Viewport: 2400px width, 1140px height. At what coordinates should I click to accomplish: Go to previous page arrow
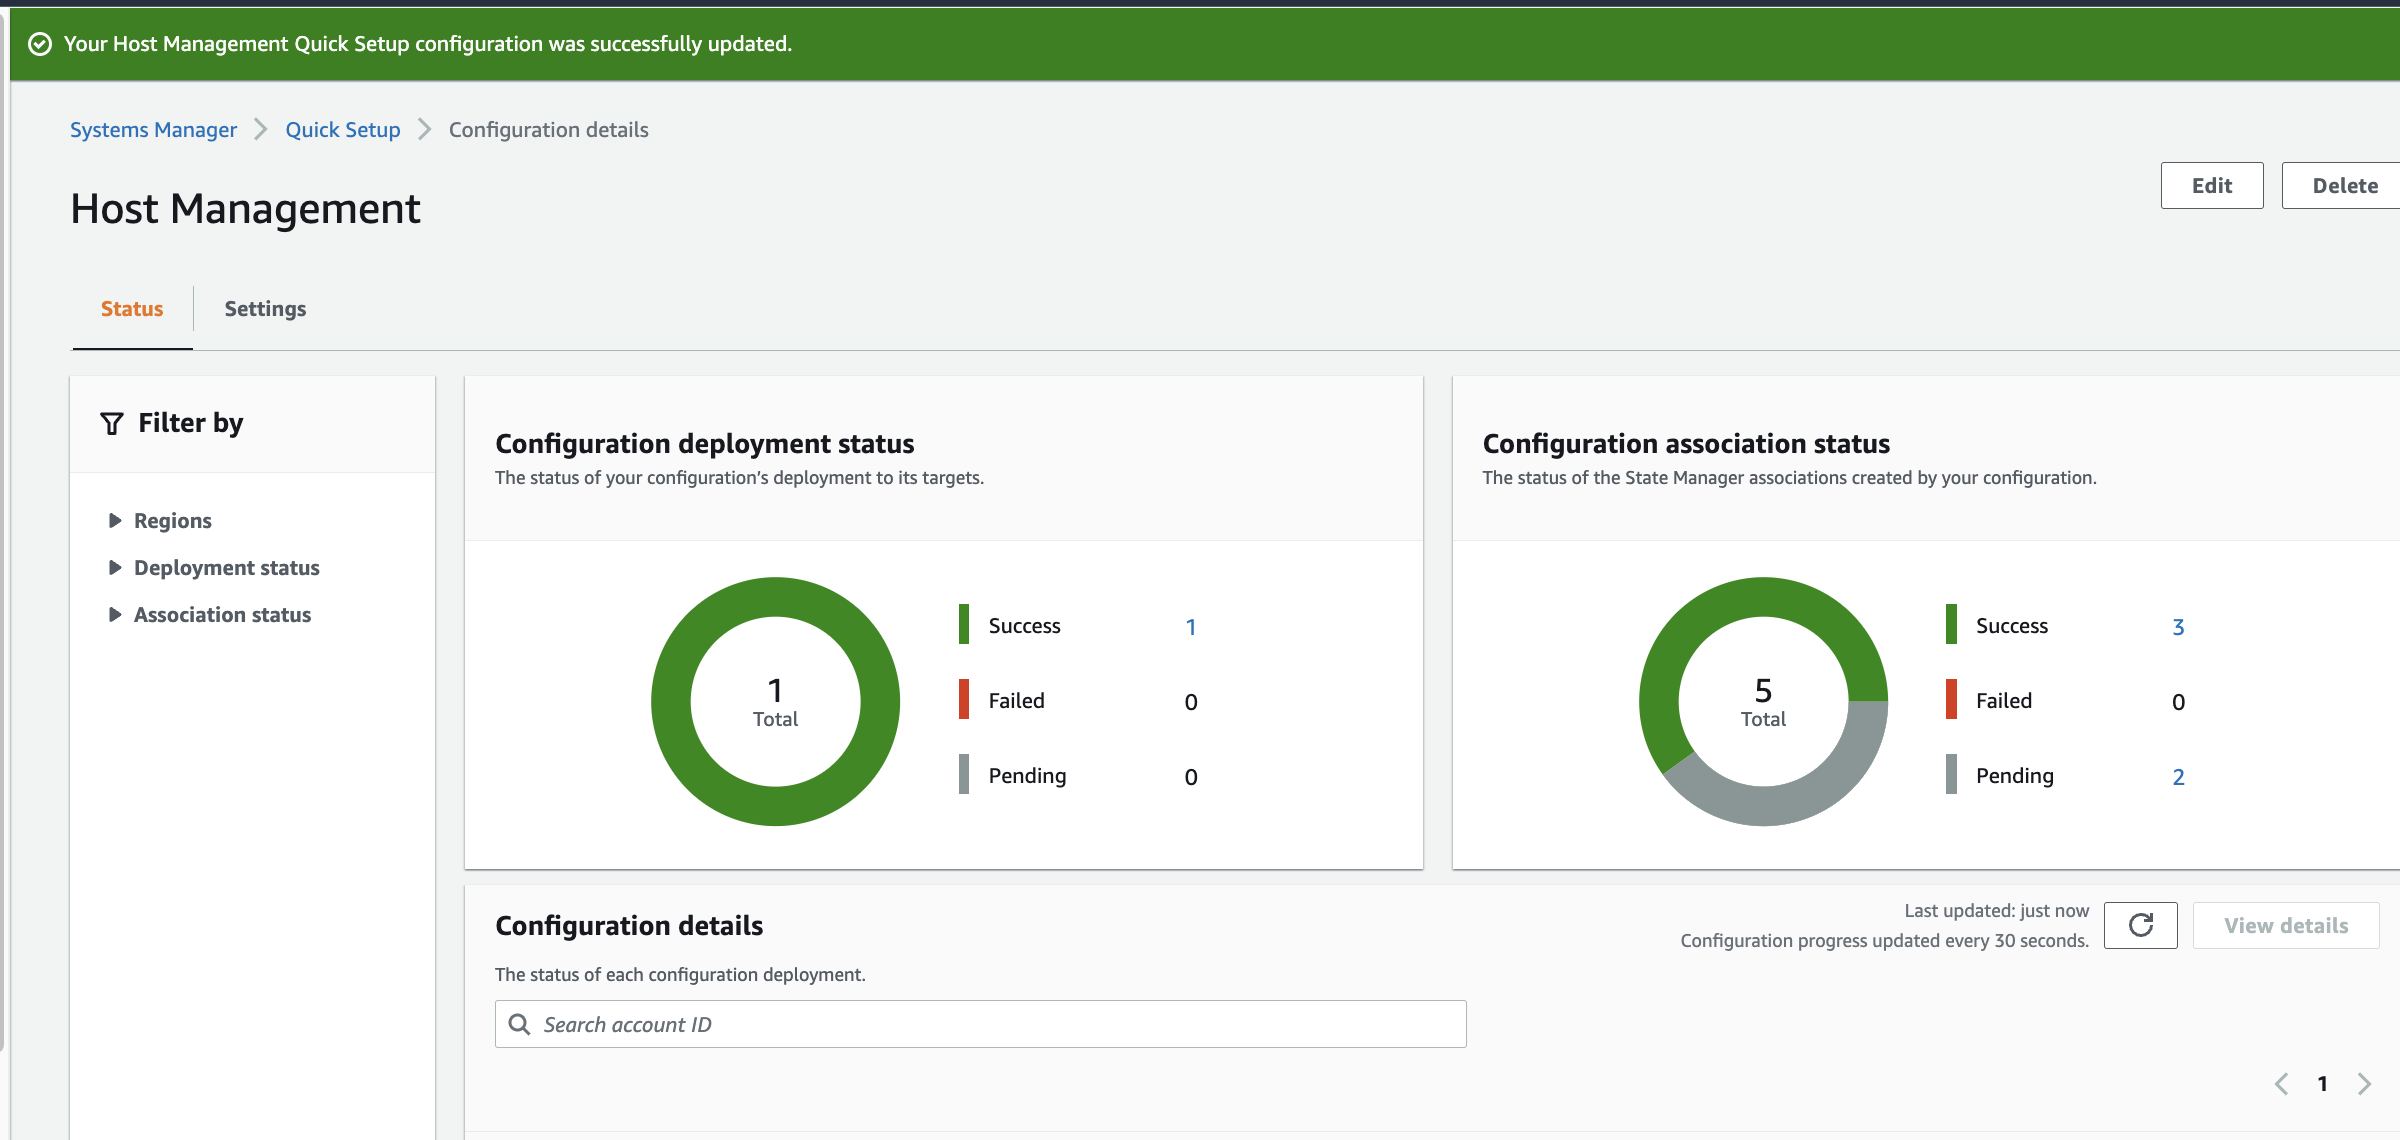click(2282, 1084)
